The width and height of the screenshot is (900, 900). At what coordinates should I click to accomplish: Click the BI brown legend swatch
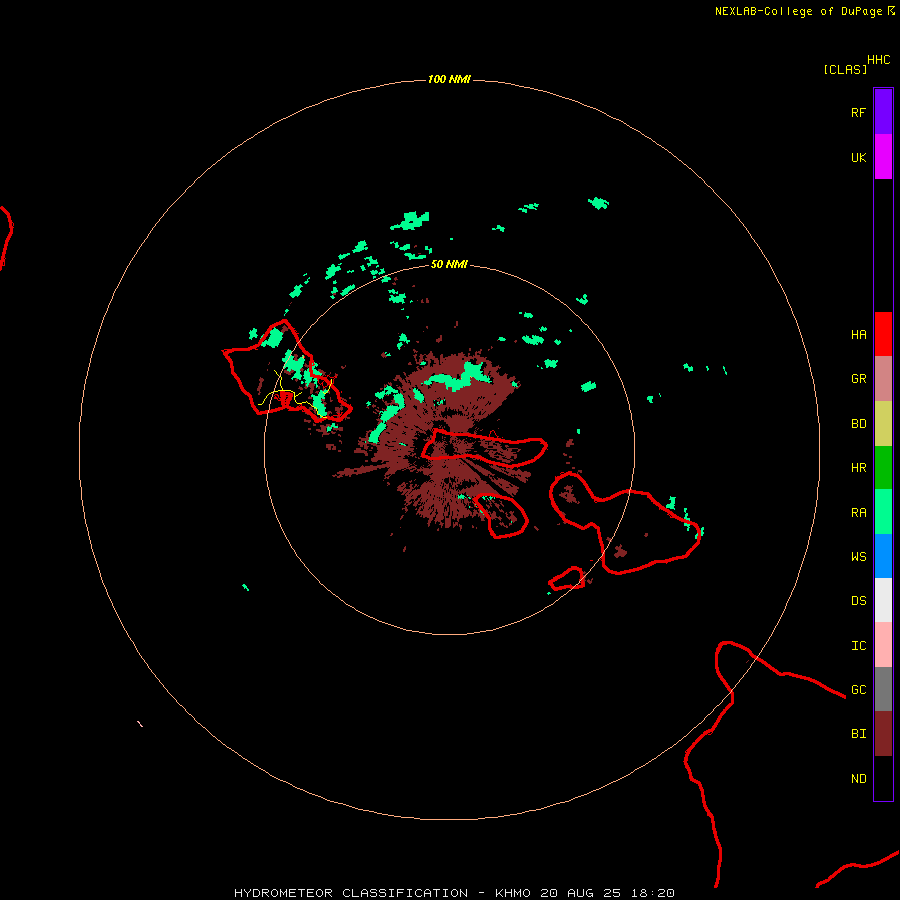pos(883,734)
